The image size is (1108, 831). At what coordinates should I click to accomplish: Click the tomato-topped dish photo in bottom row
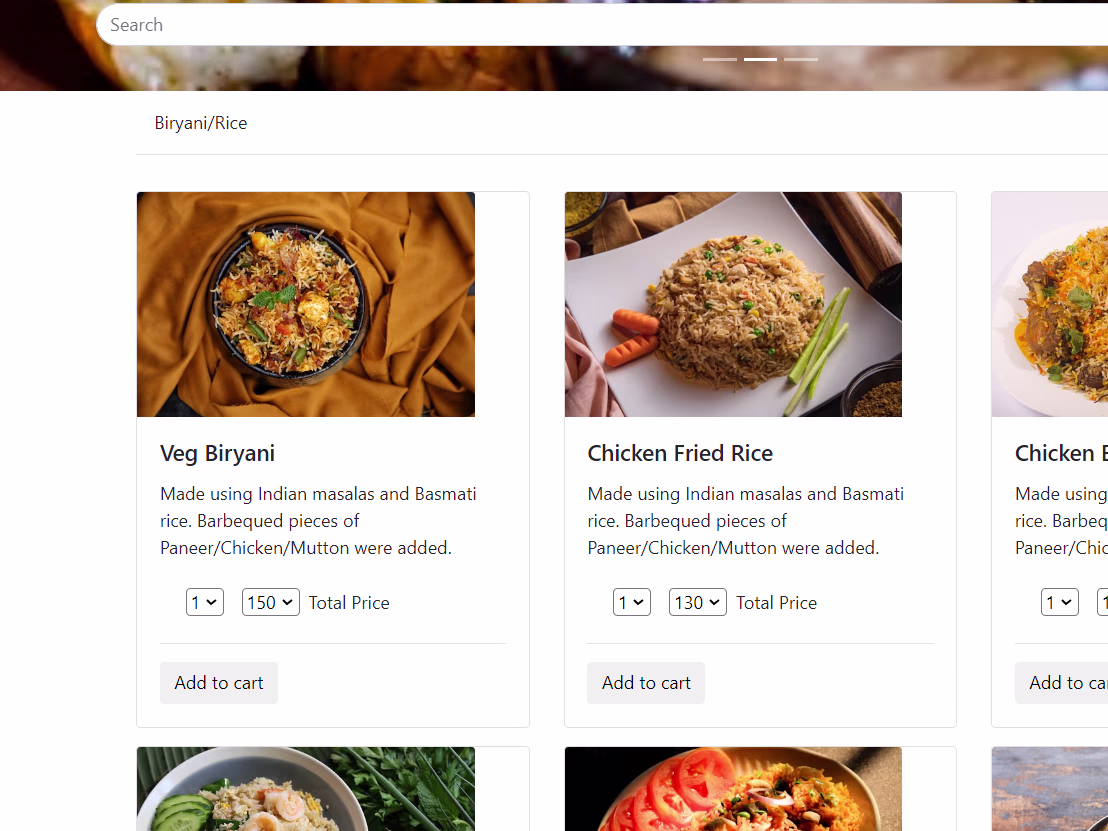tap(733, 789)
